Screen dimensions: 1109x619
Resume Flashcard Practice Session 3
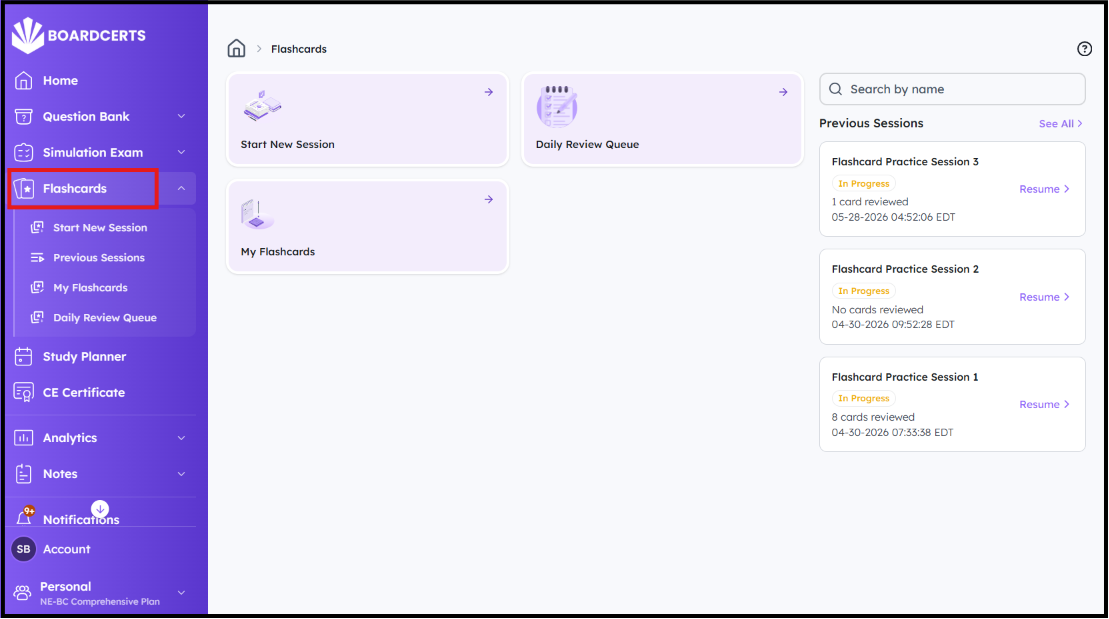coord(1045,189)
